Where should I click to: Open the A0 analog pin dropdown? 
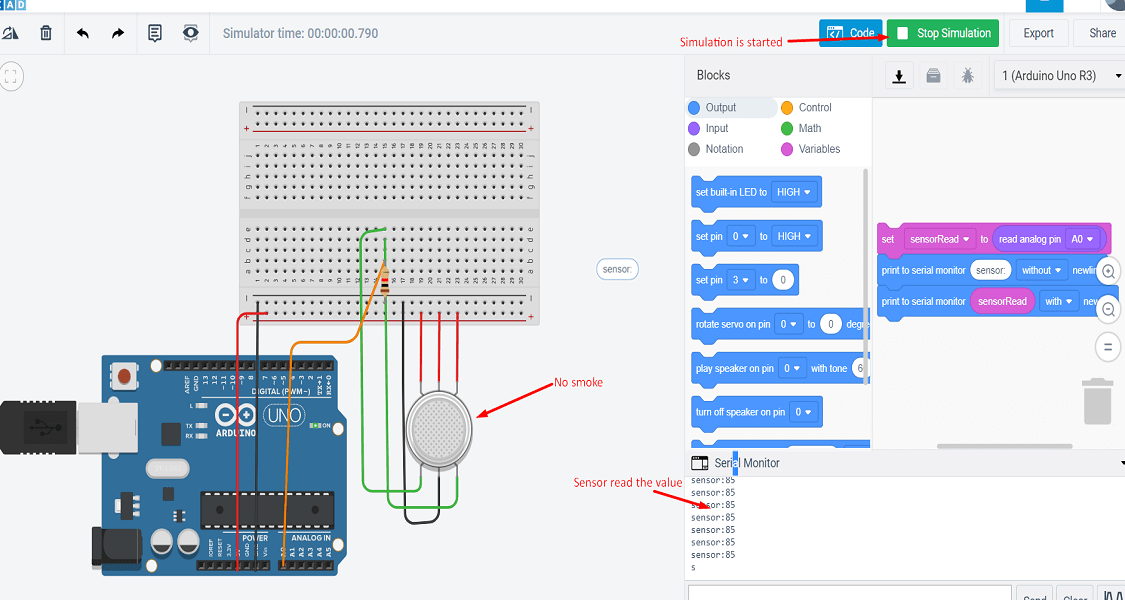pyautogui.click(x=1082, y=239)
